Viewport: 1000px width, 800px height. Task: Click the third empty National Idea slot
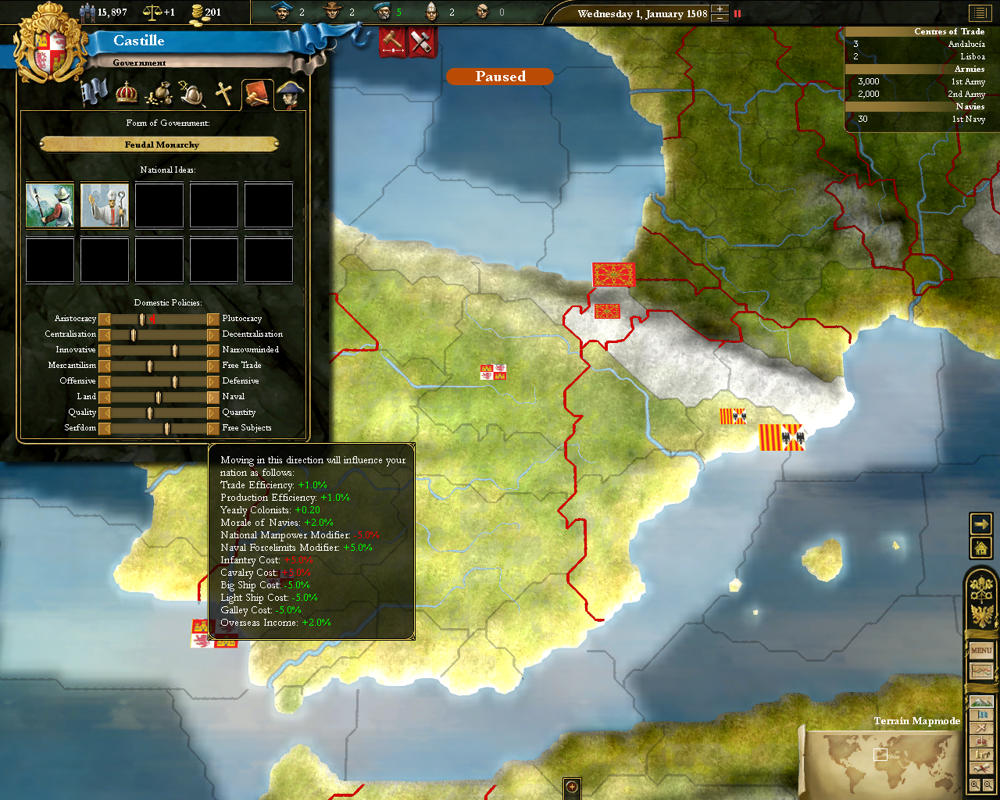[159, 205]
